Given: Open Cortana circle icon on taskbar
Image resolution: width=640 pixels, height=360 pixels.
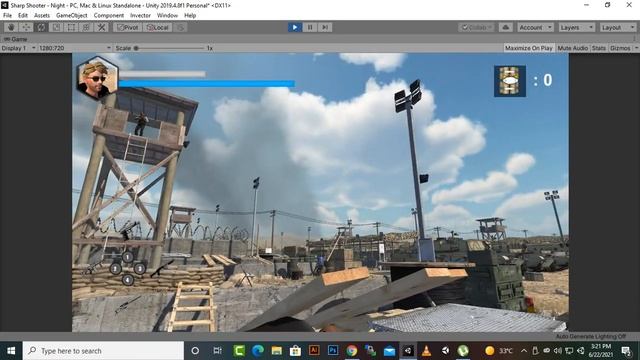Looking at the screenshot, I should pyautogui.click(x=195, y=351).
